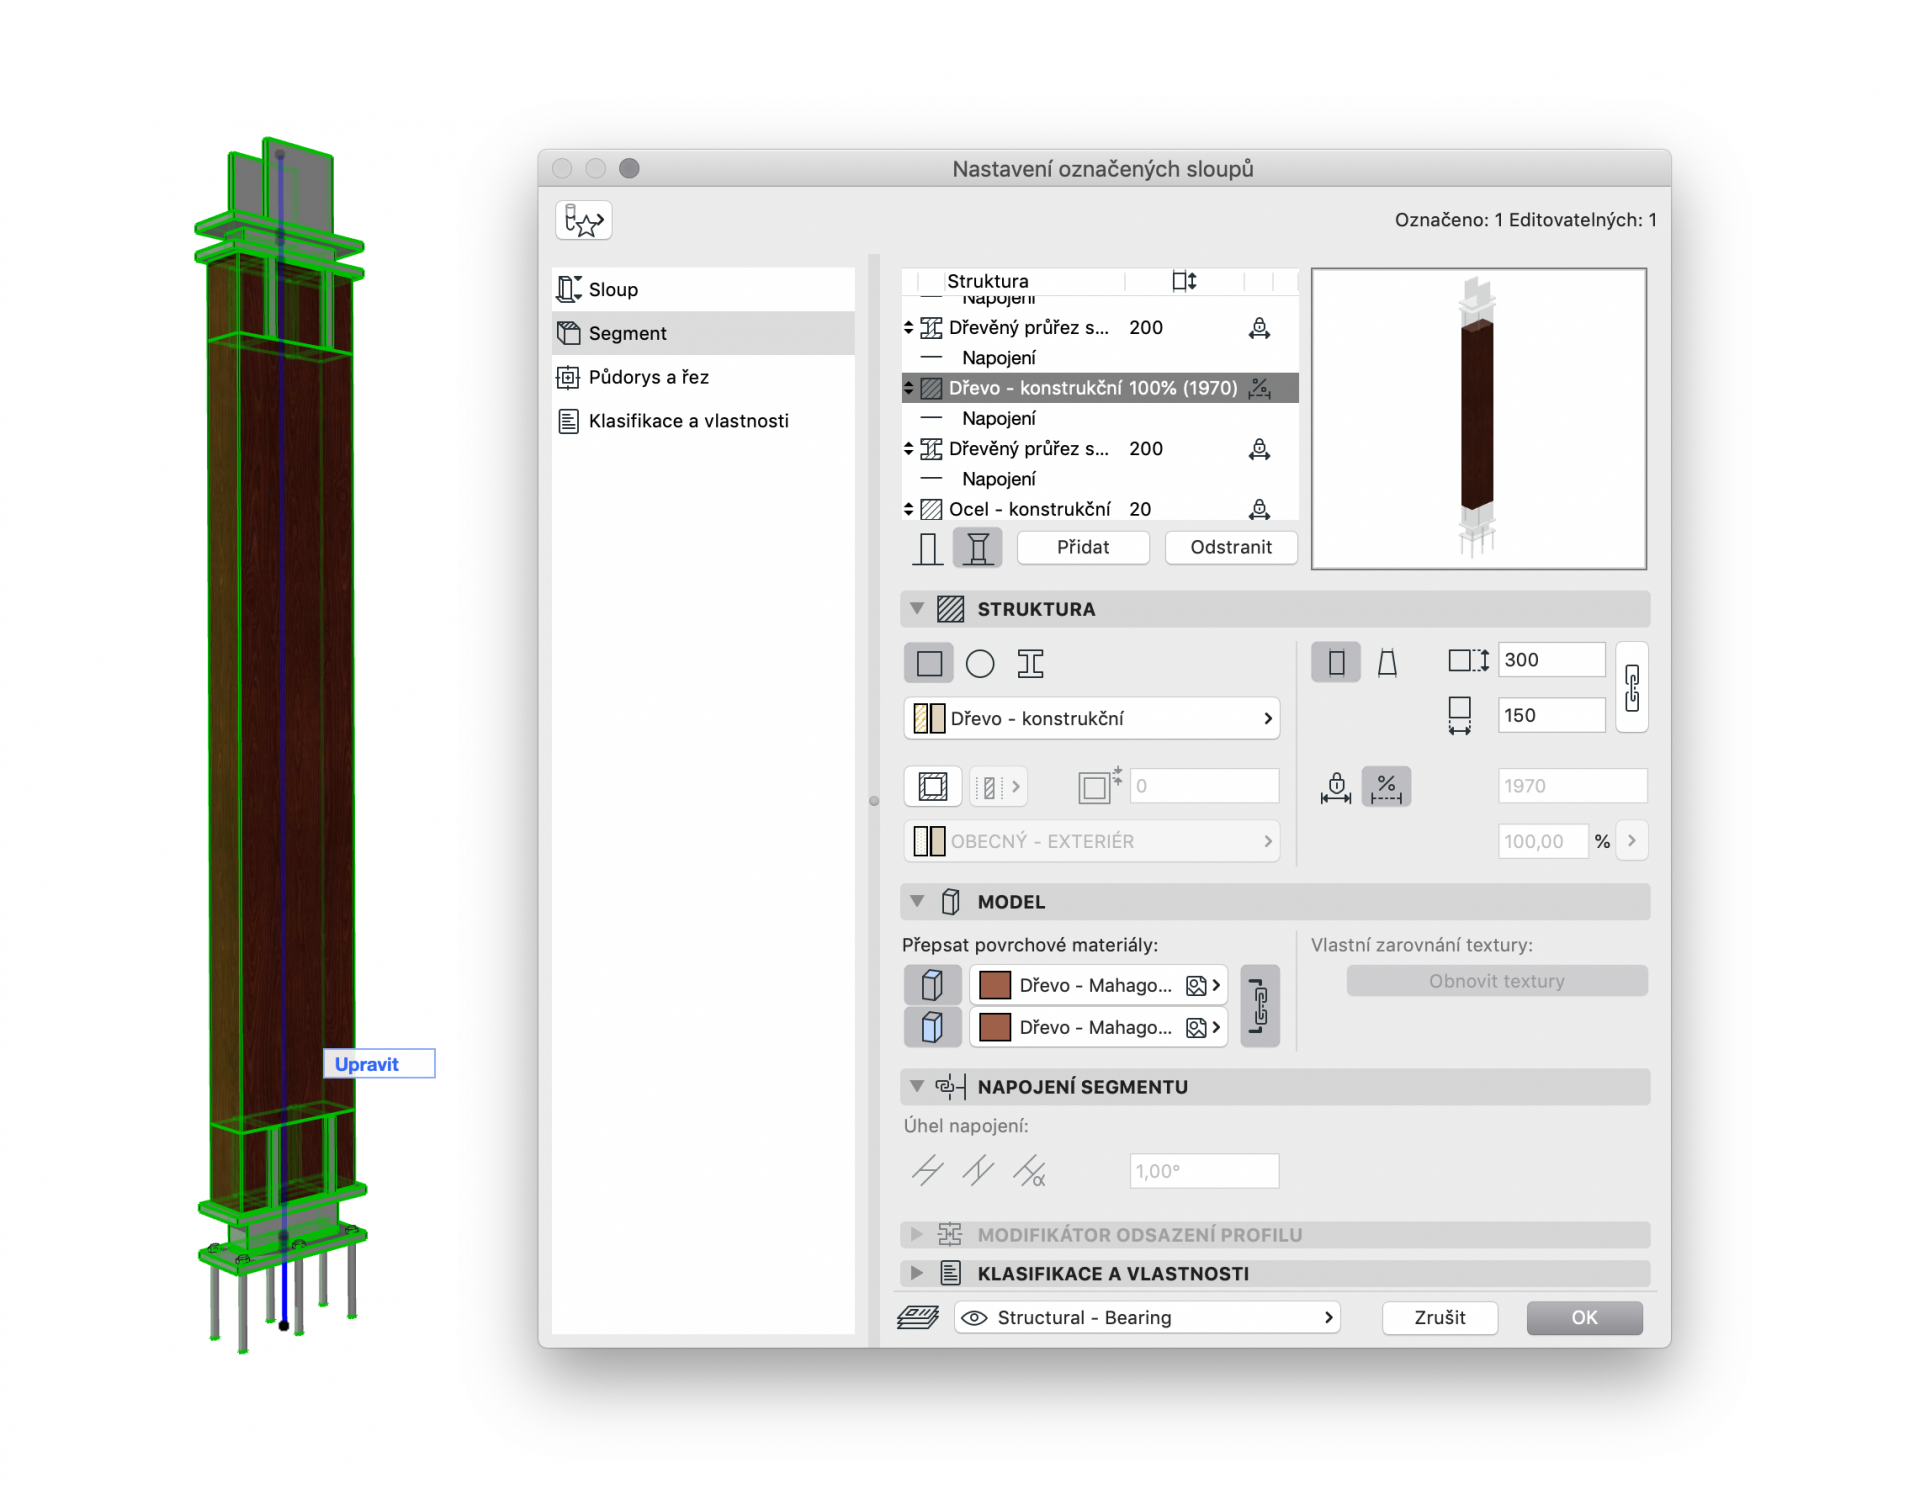This screenshot has height=1489, width=1920.
Task: Click the single-segment column icon
Action: [927, 548]
